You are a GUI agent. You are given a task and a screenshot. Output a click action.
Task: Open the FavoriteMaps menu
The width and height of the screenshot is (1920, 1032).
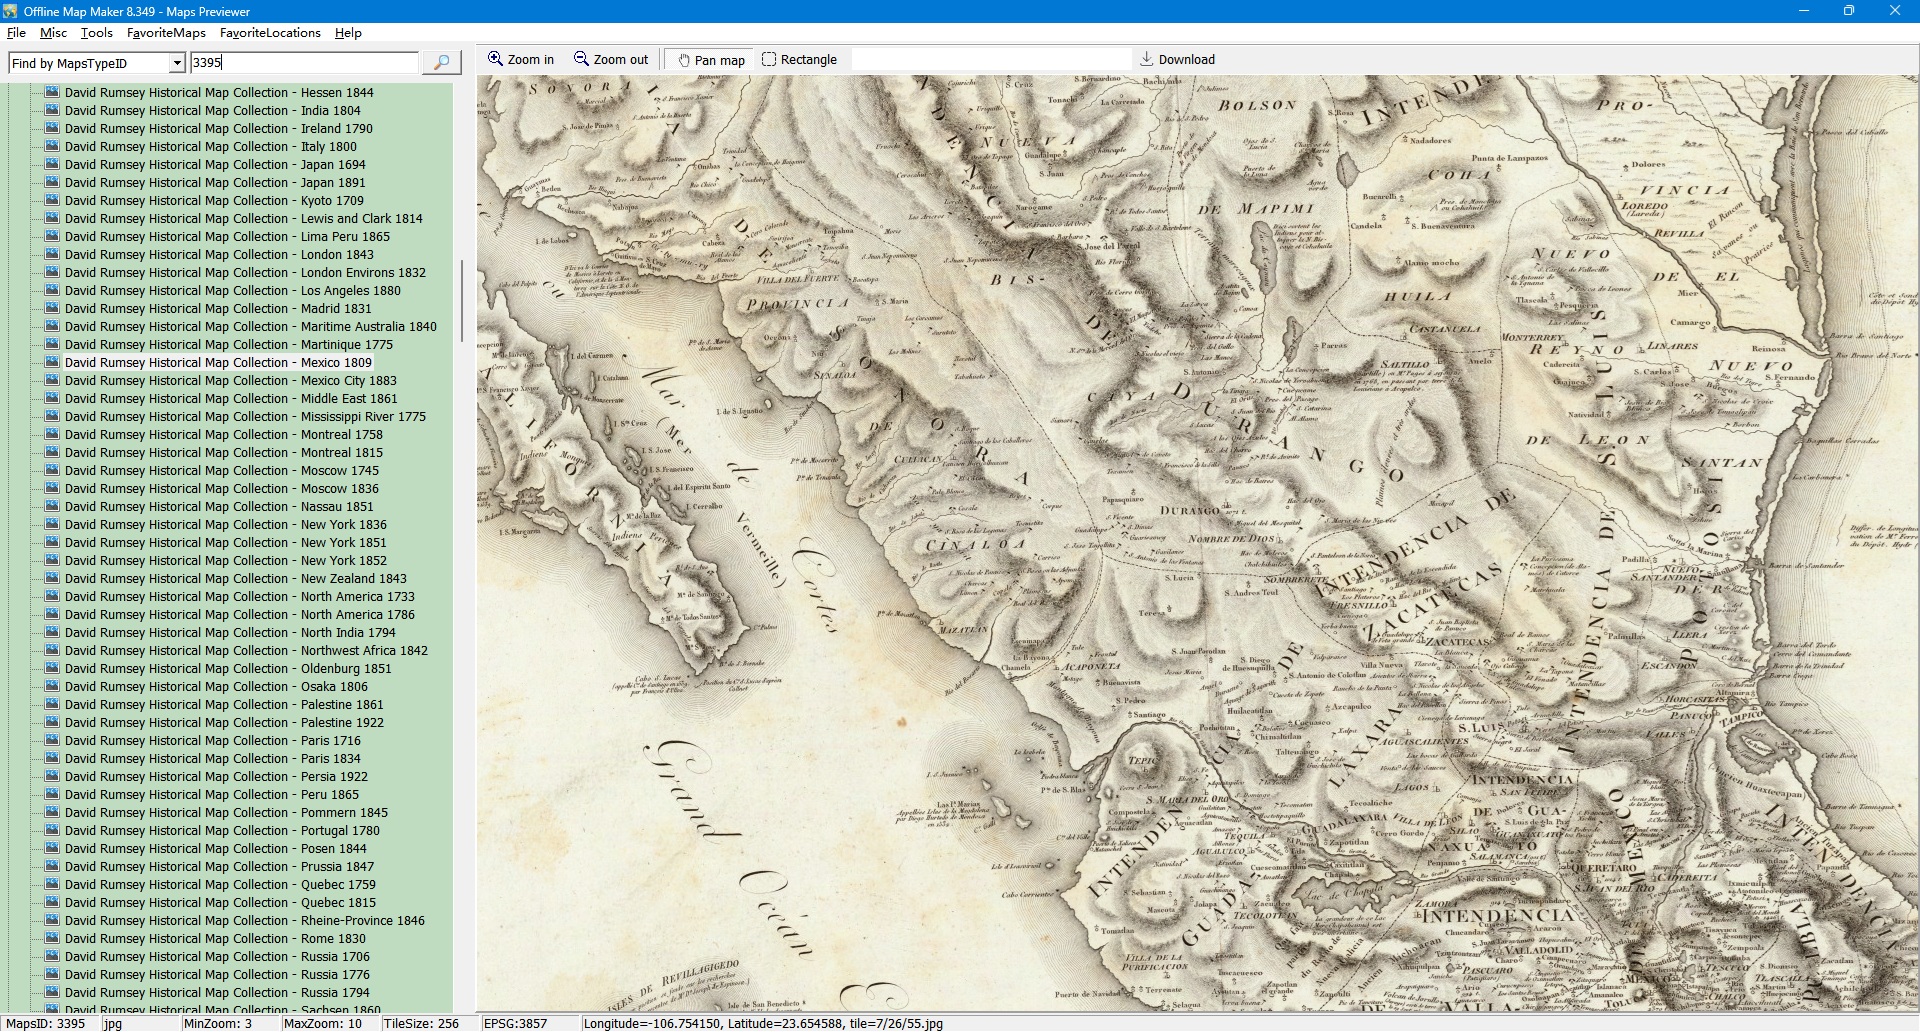[166, 33]
